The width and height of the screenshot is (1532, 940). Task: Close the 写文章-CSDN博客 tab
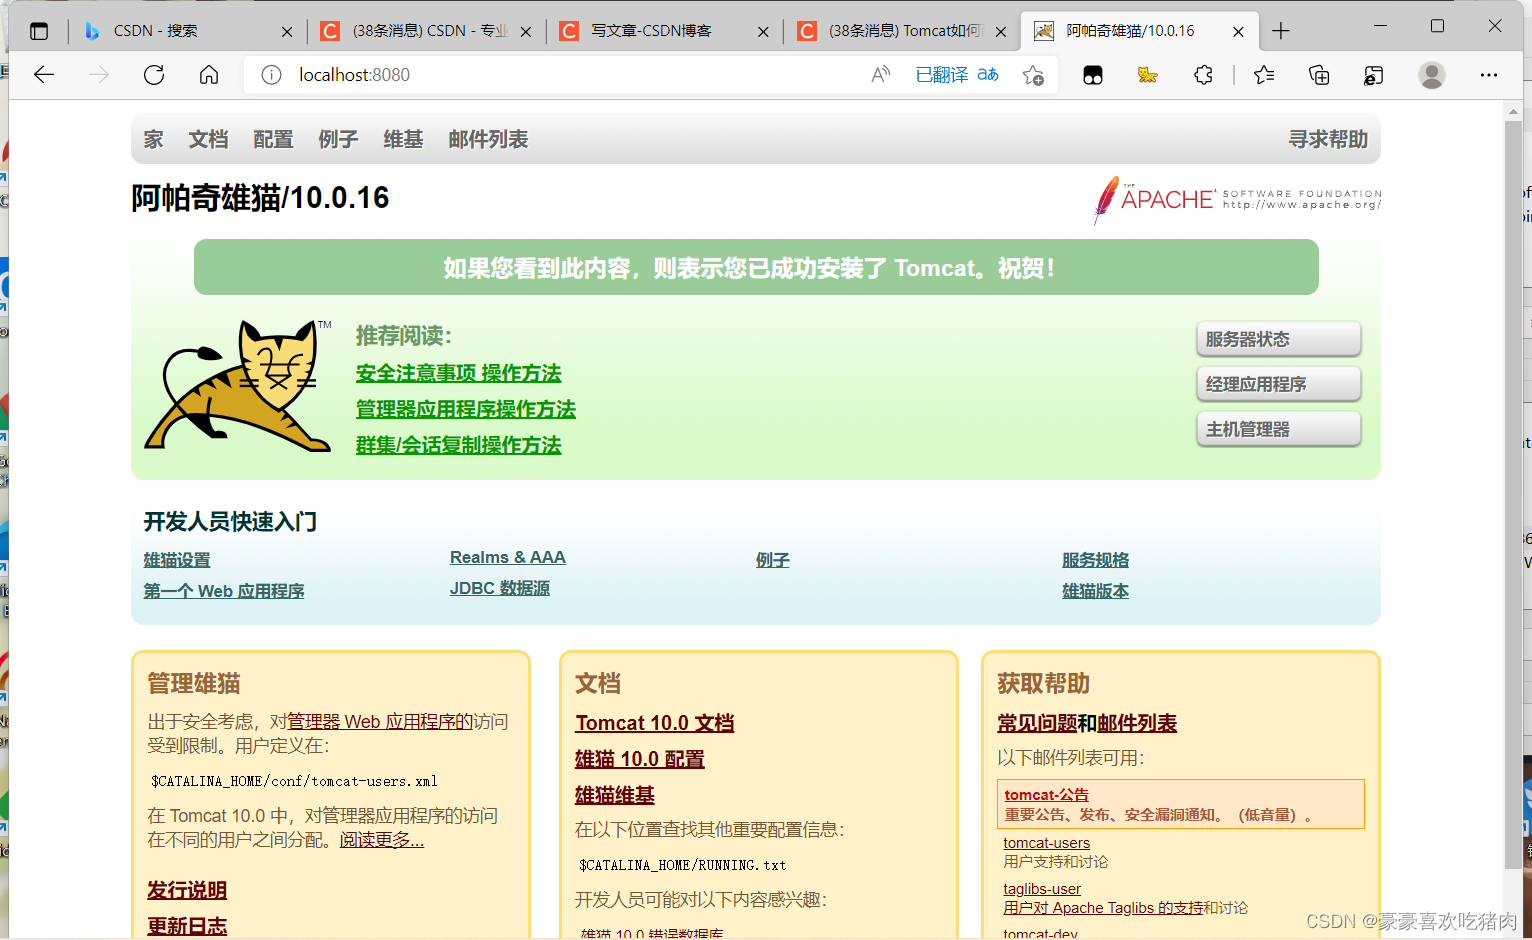tap(763, 32)
